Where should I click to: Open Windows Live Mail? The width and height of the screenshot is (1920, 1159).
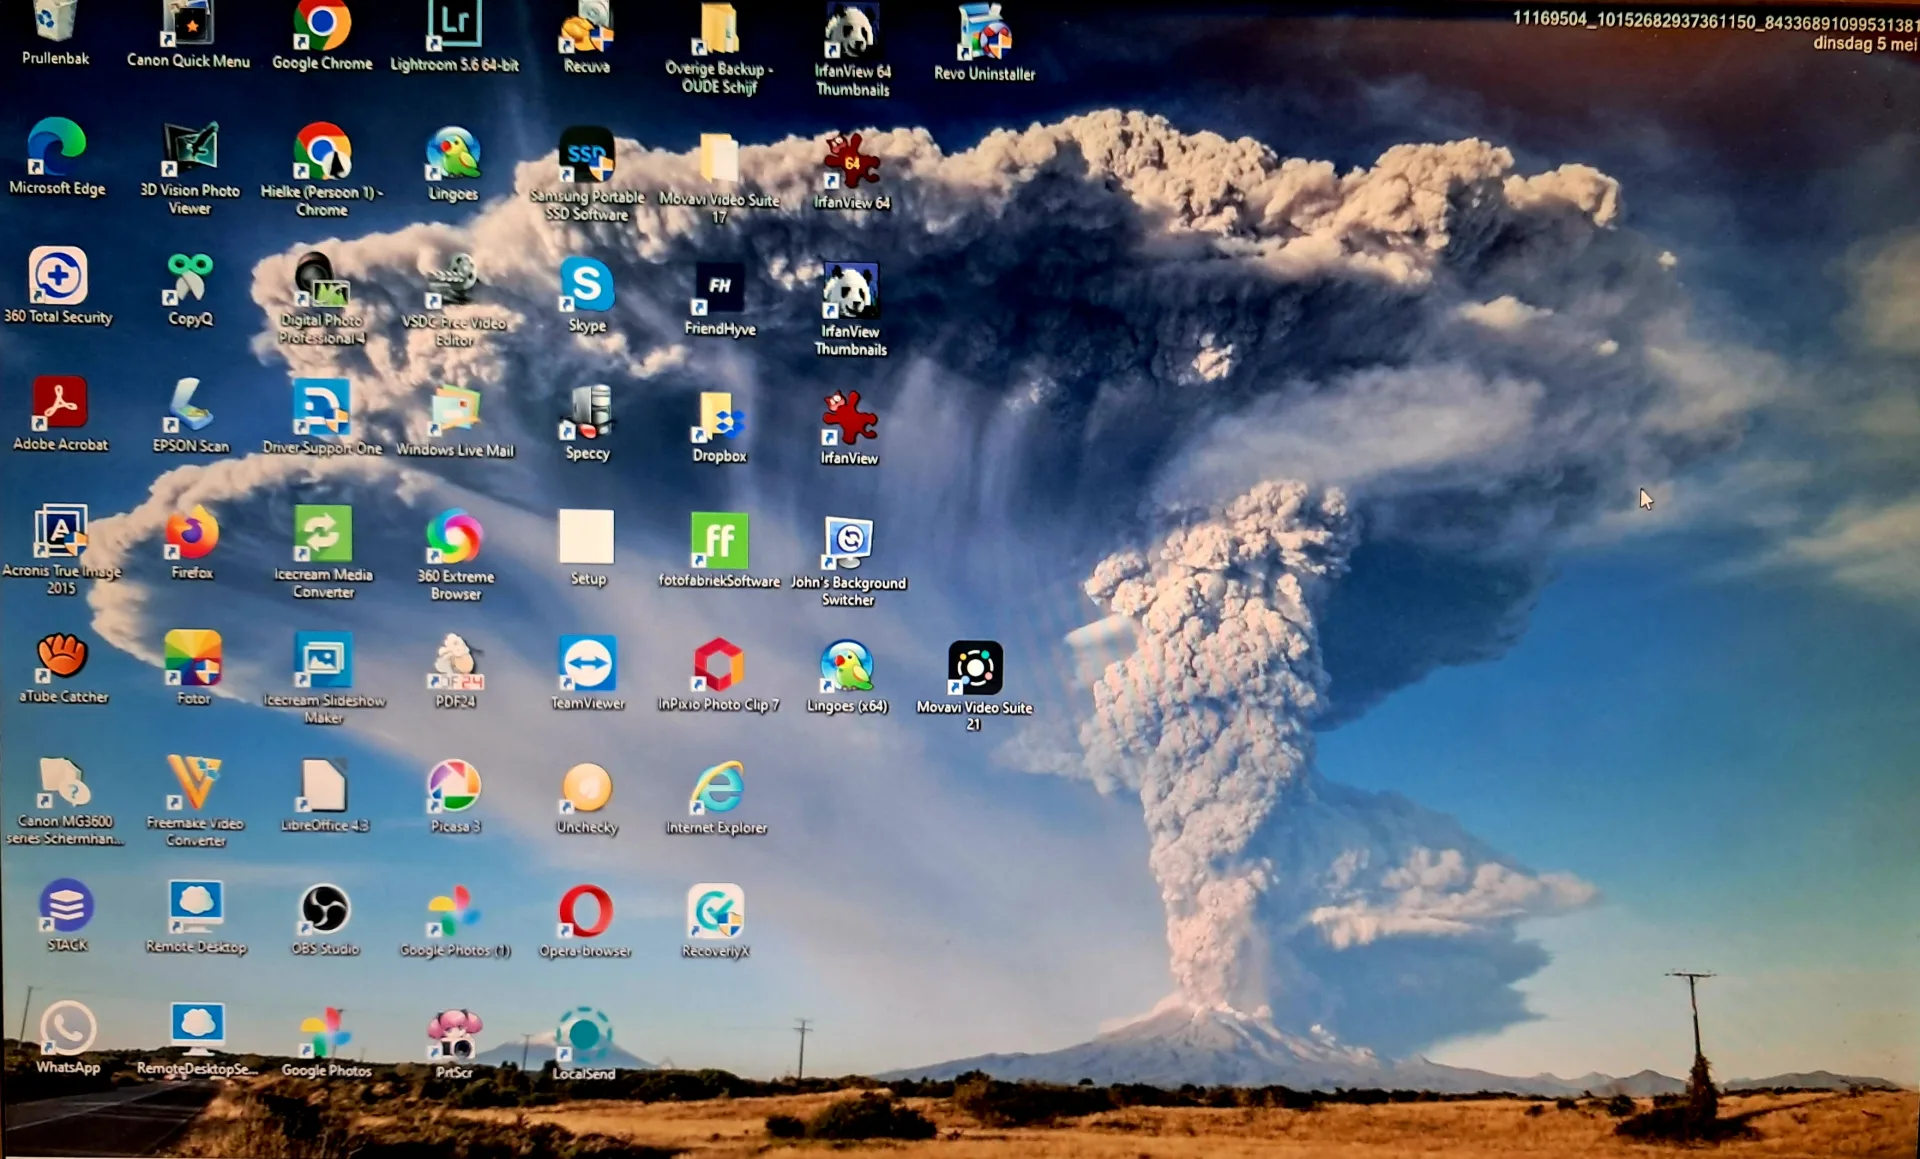point(455,411)
